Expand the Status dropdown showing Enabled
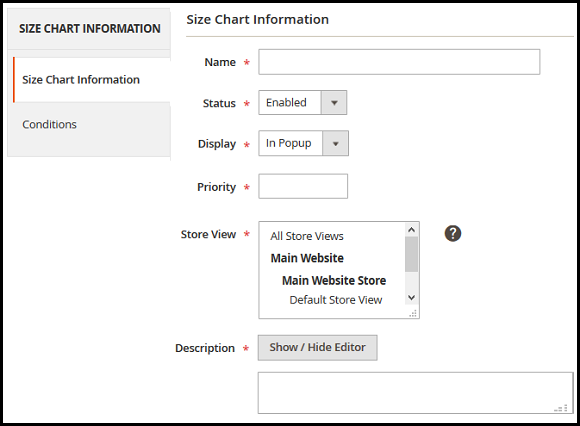580x426 pixels. [x=303, y=102]
